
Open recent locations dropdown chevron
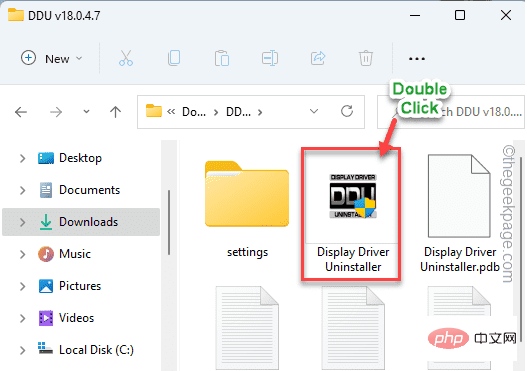(86, 112)
